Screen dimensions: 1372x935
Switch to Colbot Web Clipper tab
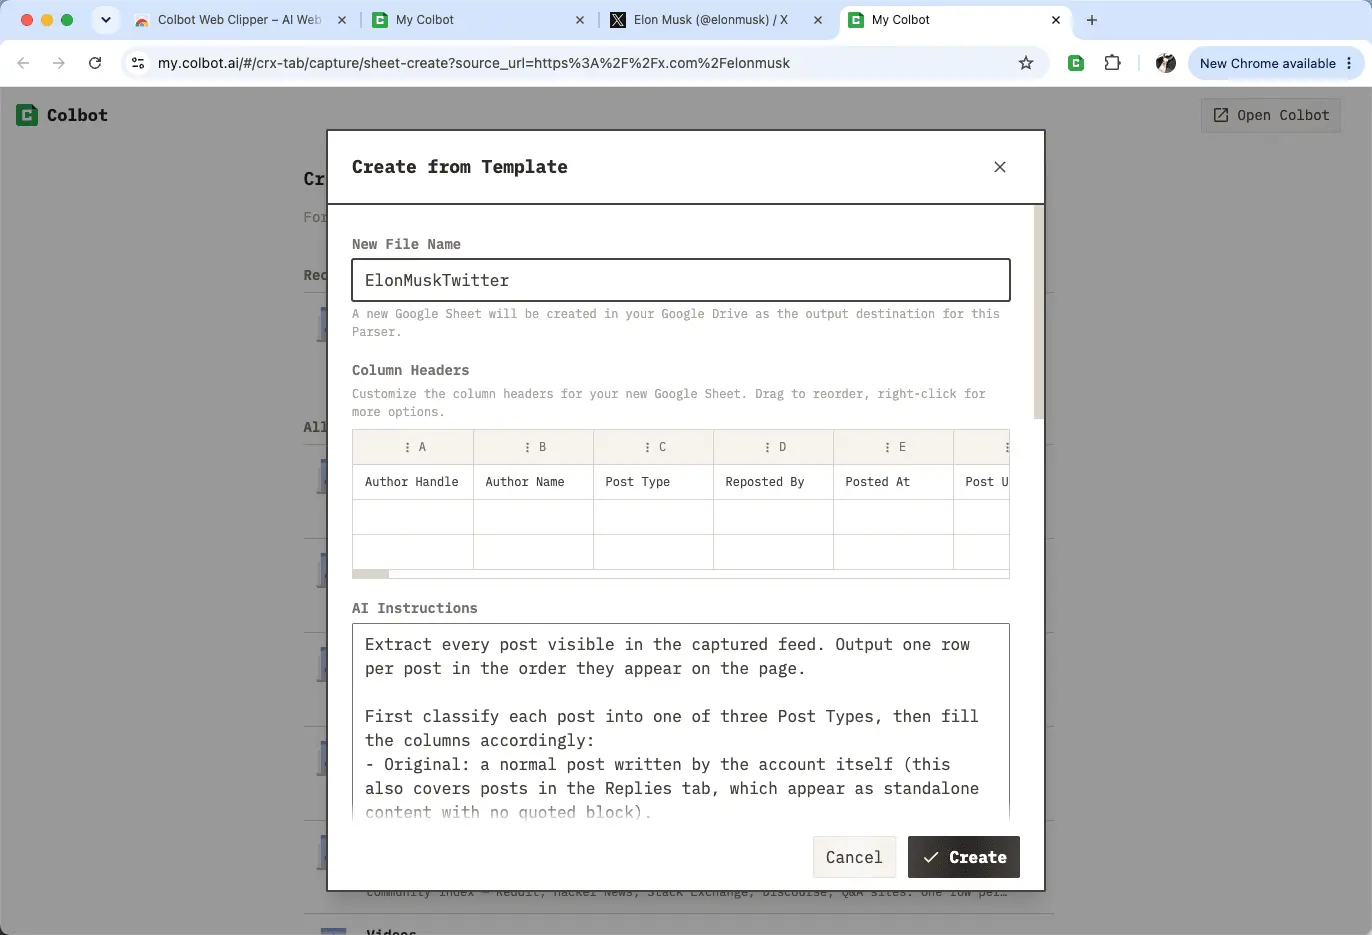point(240,20)
